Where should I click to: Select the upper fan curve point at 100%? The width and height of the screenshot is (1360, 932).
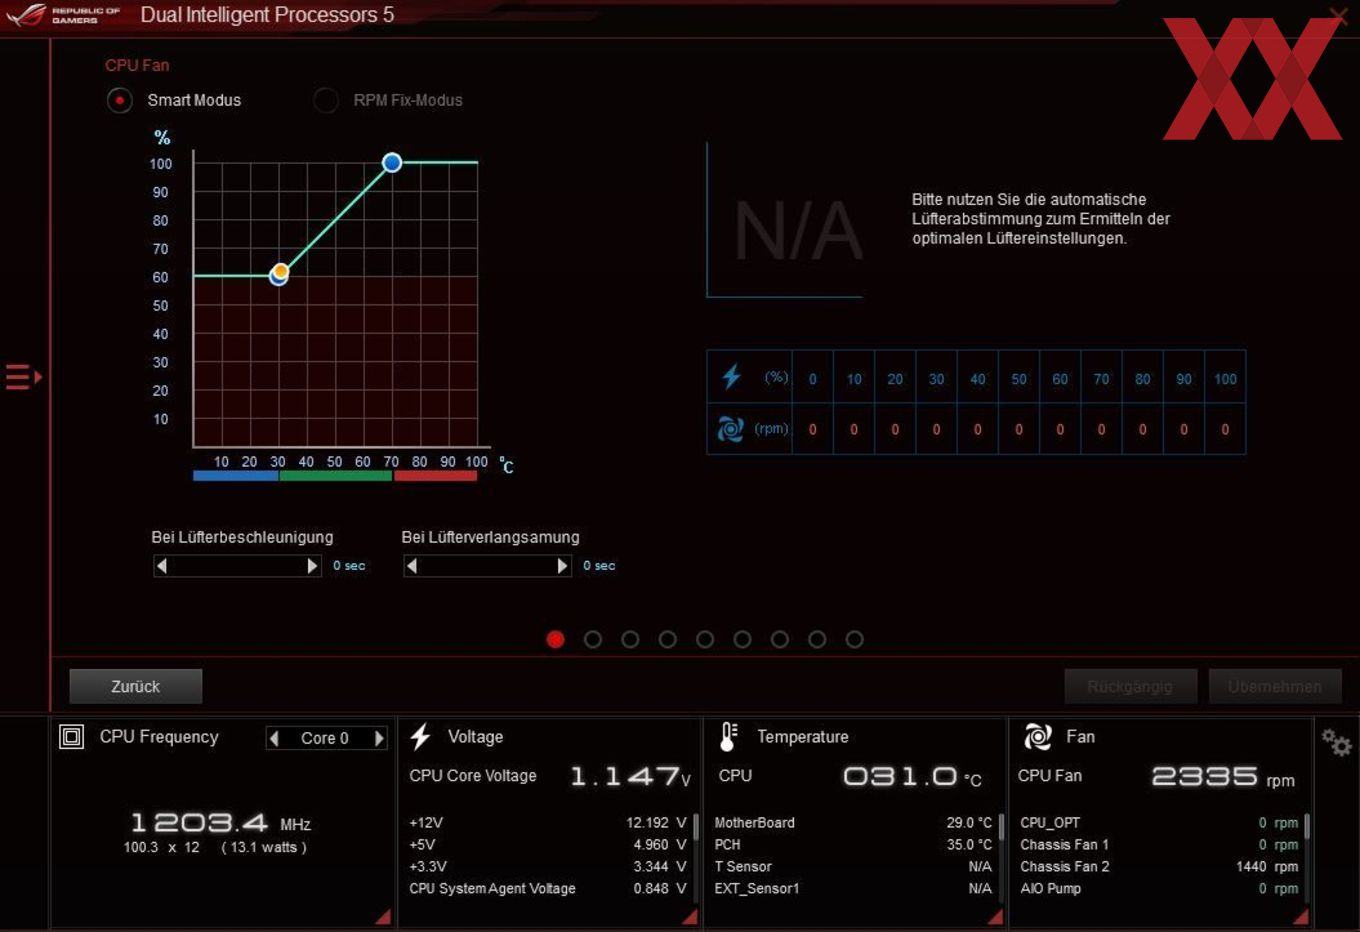click(x=392, y=162)
